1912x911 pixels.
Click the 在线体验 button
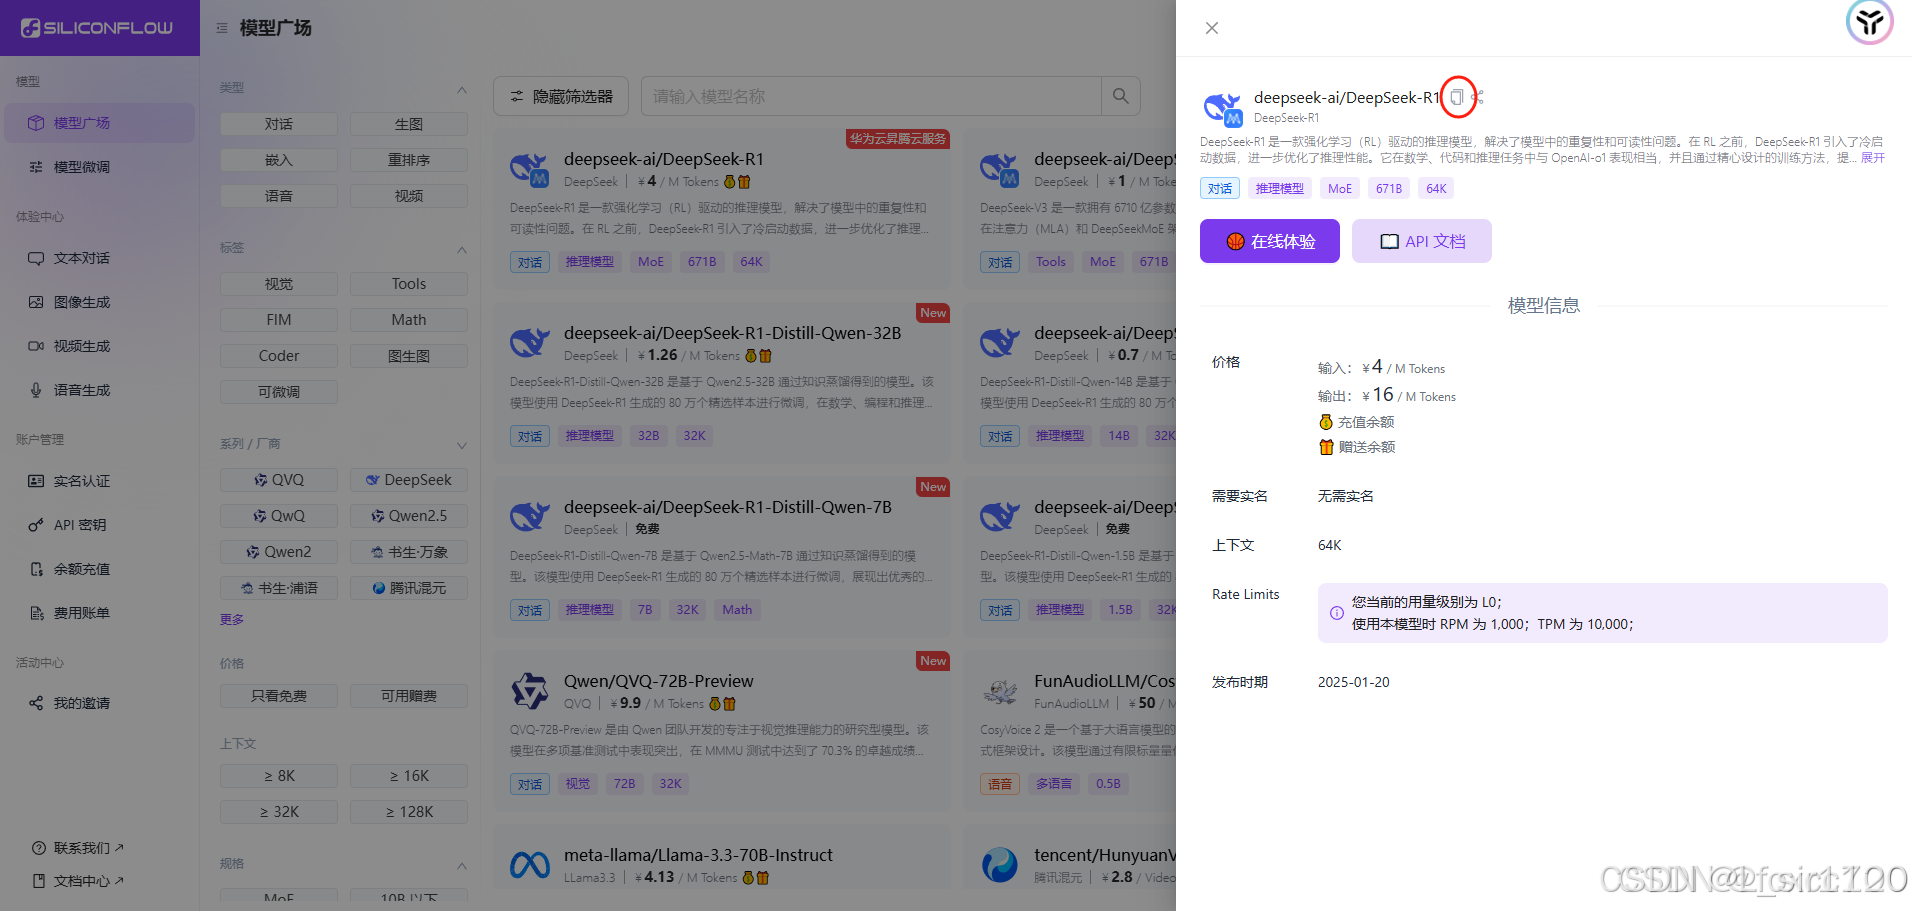[x=1270, y=241]
